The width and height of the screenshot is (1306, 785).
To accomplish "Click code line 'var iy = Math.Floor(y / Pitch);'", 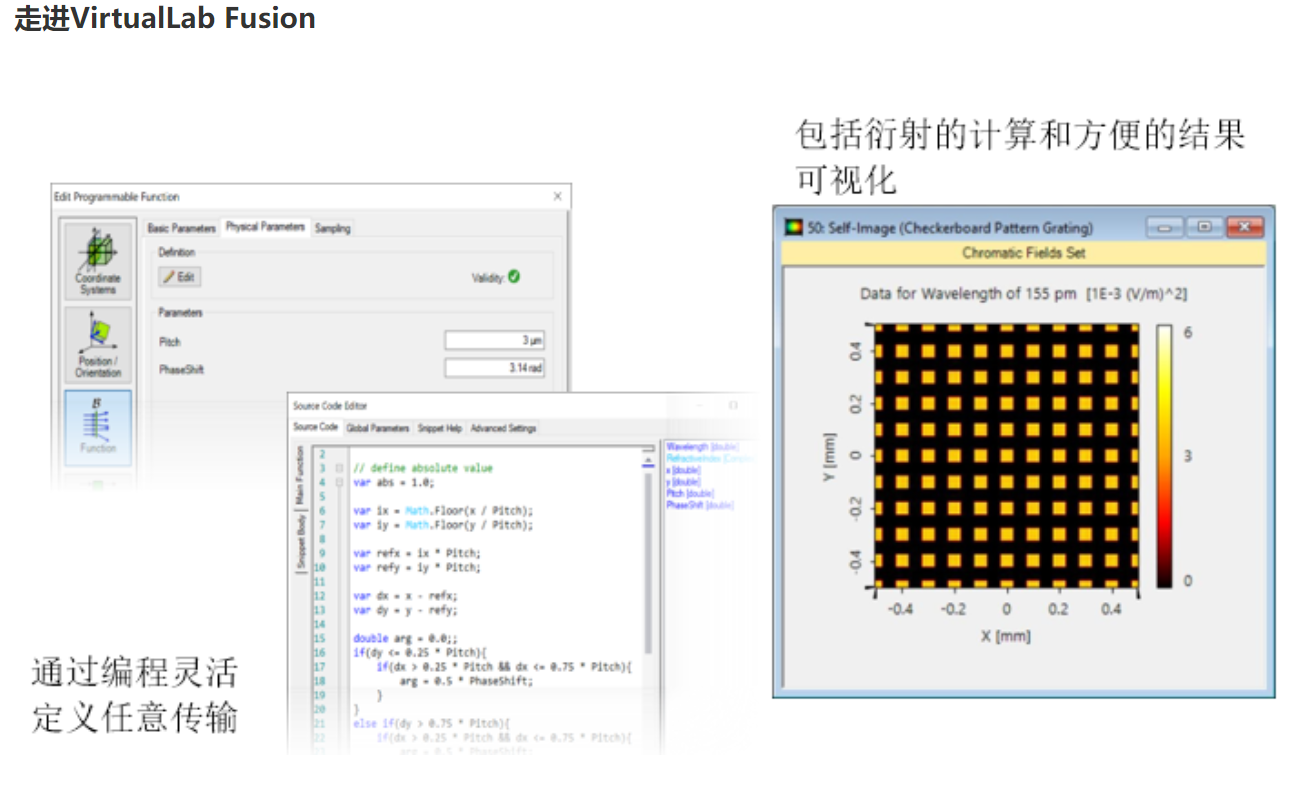I will click(x=443, y=524).
